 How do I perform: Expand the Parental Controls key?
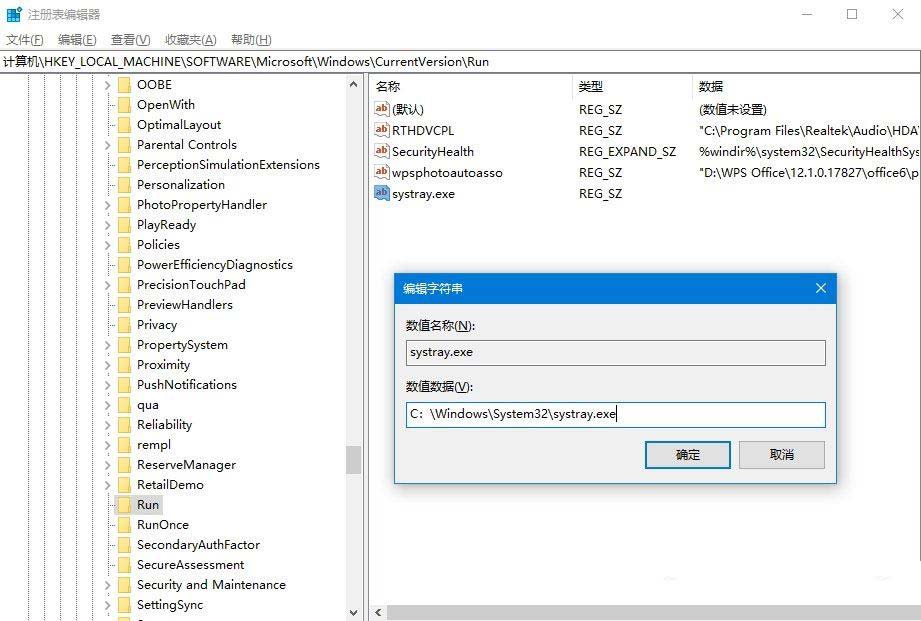pos(107,145)
